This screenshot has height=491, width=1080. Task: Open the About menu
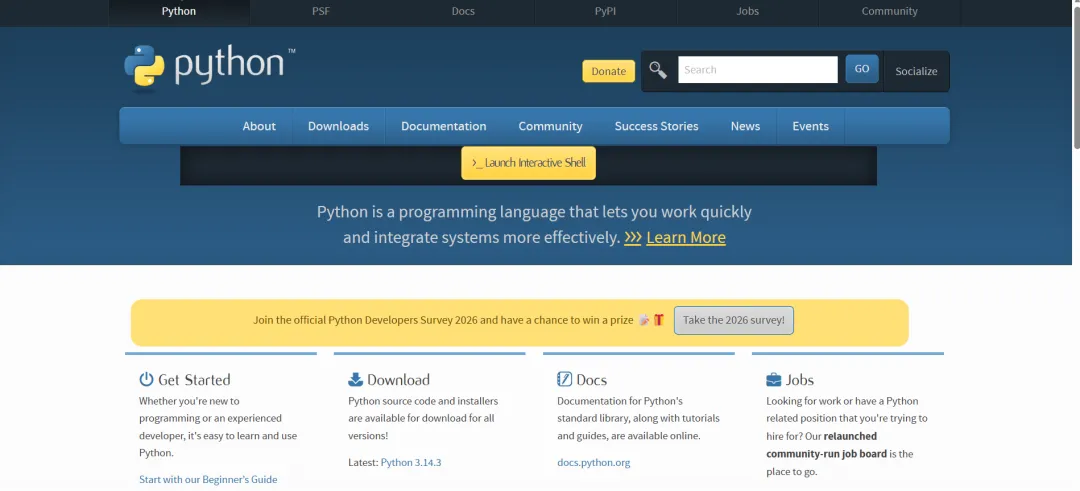click(x=259, y=126)
